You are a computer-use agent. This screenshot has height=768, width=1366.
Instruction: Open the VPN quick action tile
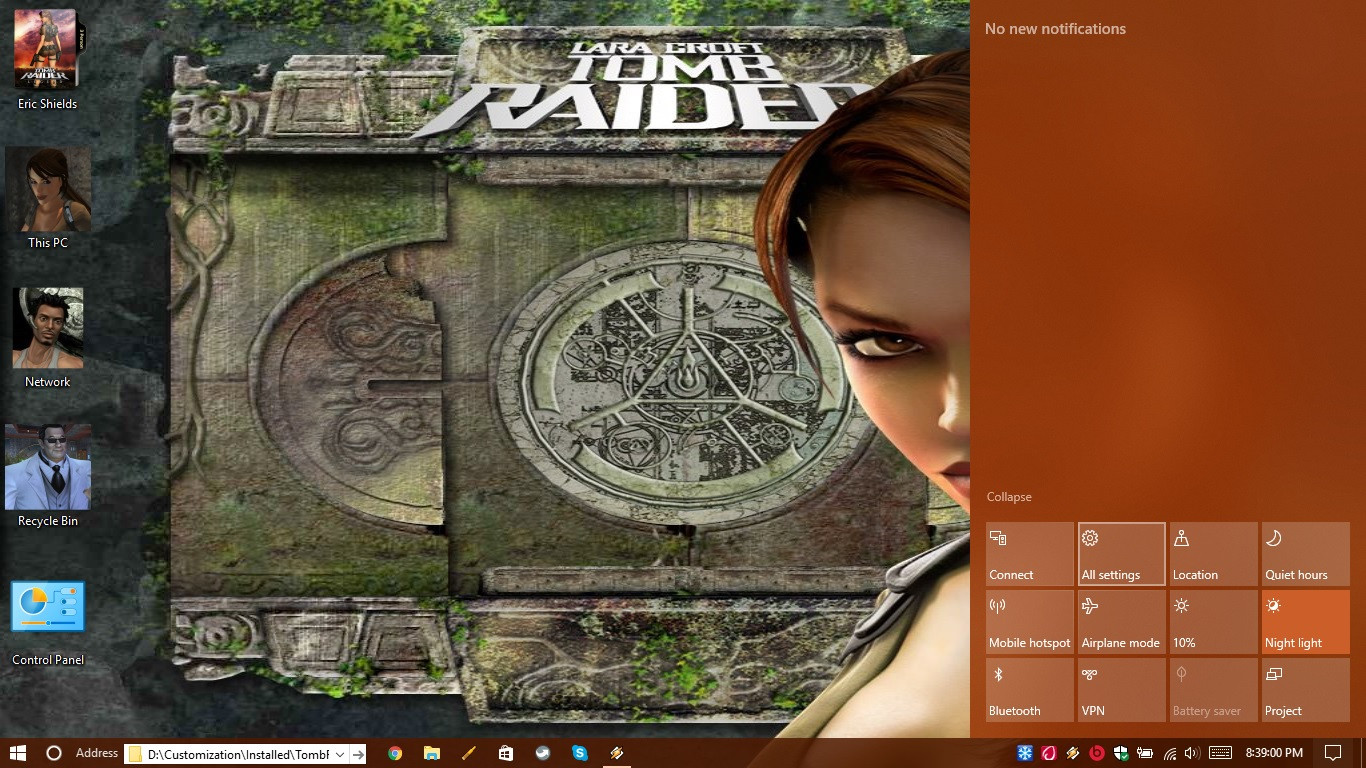tap(1122, 690)
